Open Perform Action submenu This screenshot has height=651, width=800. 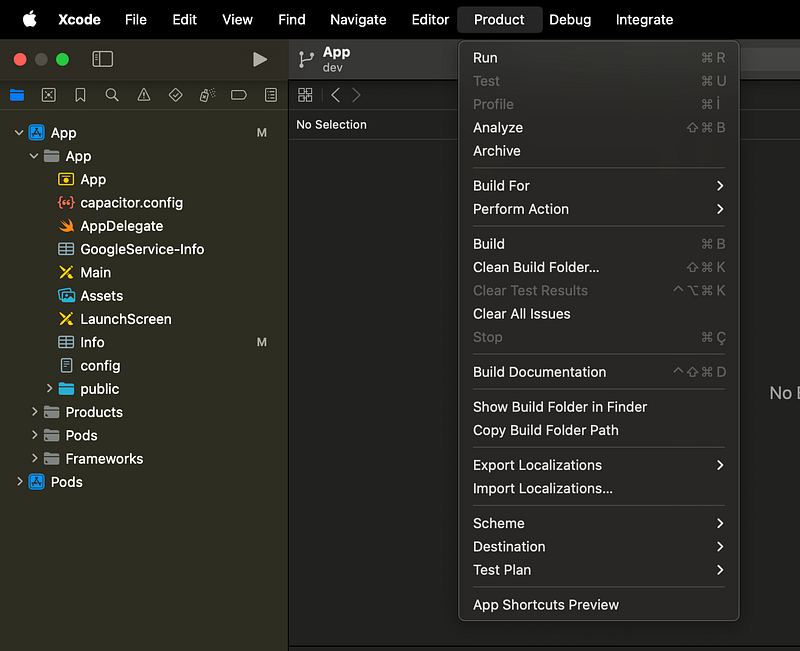[598, 209]
